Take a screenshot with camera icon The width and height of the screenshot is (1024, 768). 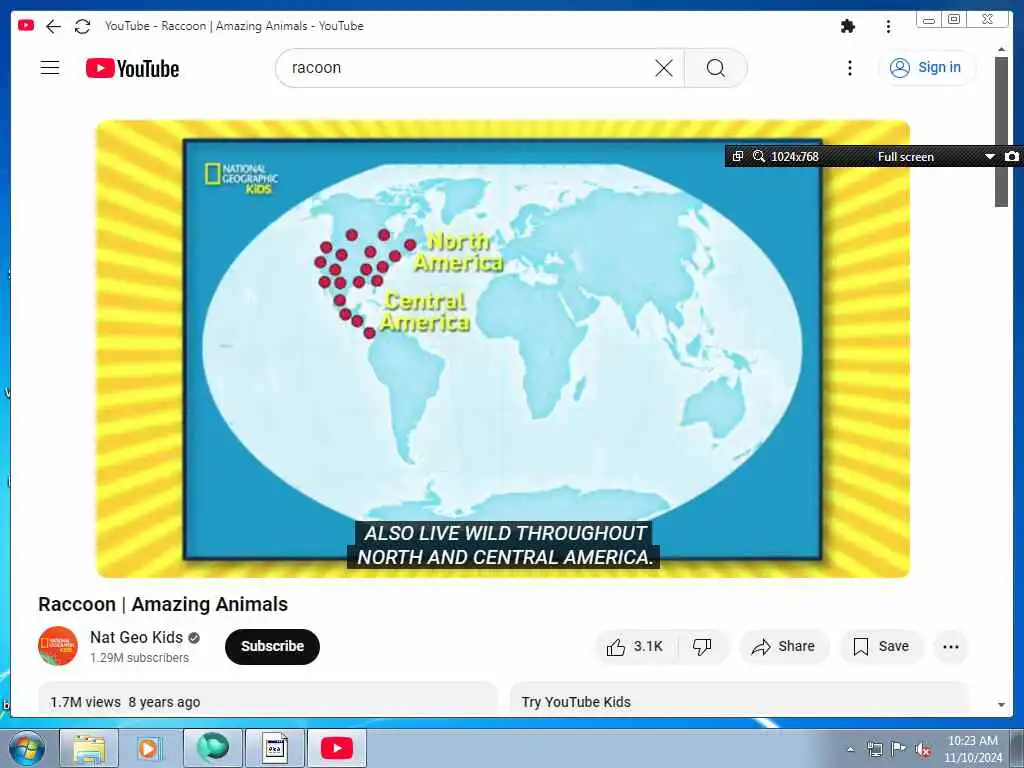1012,156
